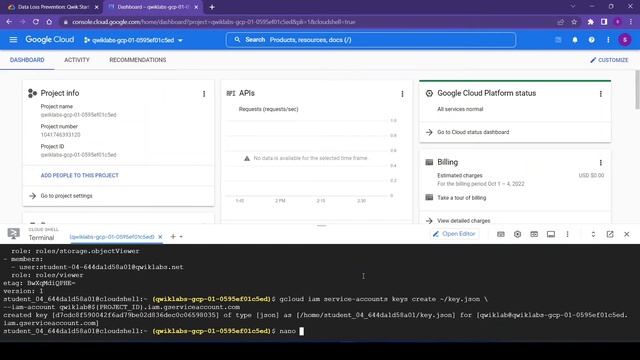
Task: Click the Cloud Shell terminal icon
Action: tap(13, 234)
